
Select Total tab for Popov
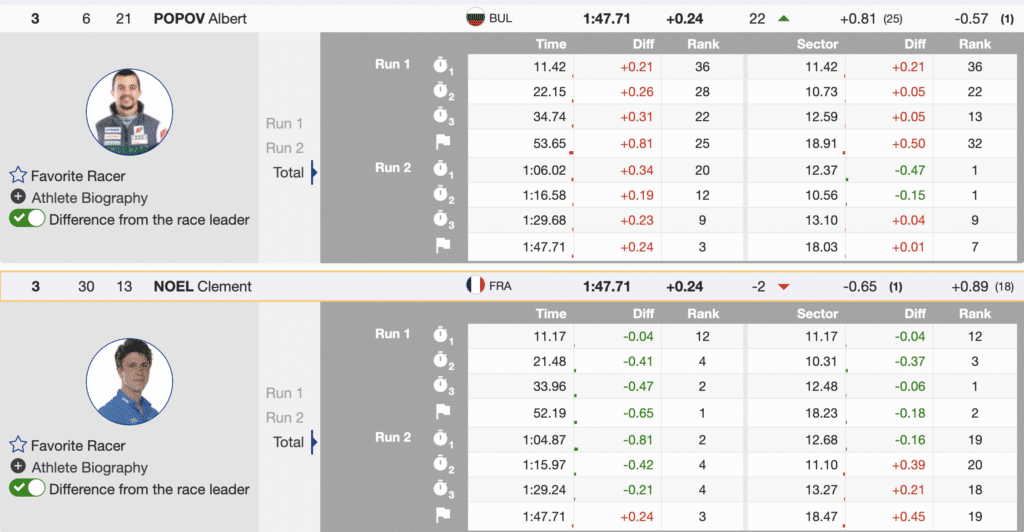tap(288, 172)
